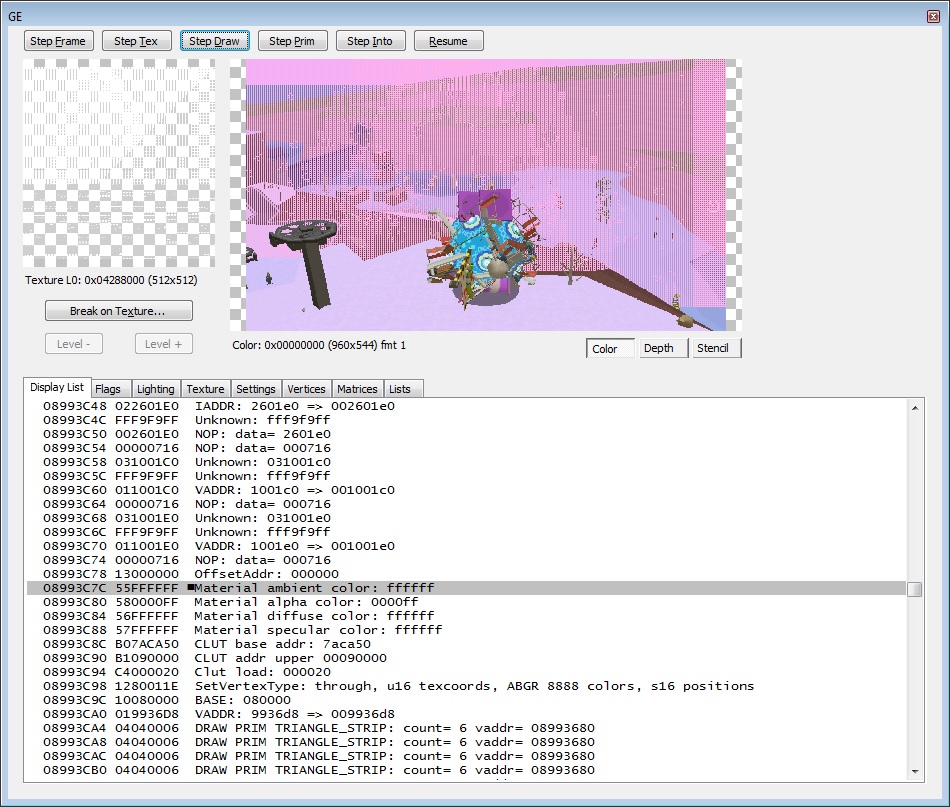Screen dimensions: 950x807
Task: Resume emulation with the Resume button
Action: (448, 41)
